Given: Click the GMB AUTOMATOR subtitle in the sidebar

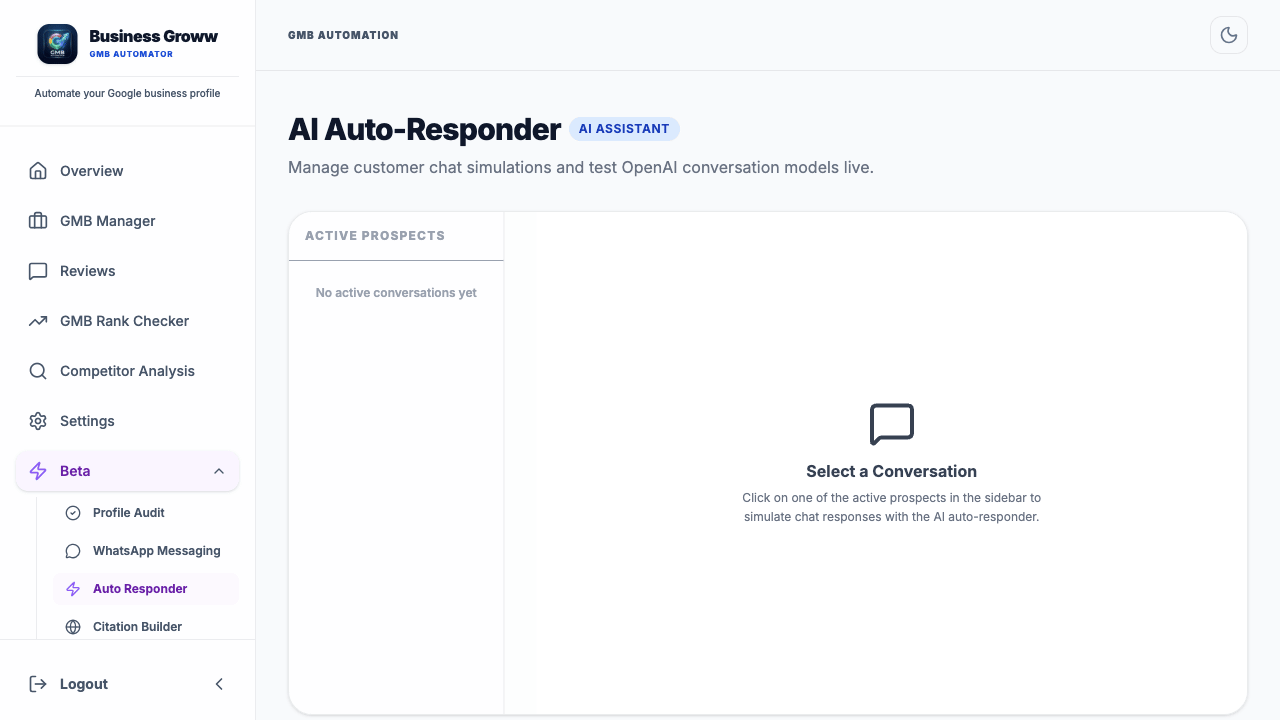Looking at the screenshot, I should (131, 54).
